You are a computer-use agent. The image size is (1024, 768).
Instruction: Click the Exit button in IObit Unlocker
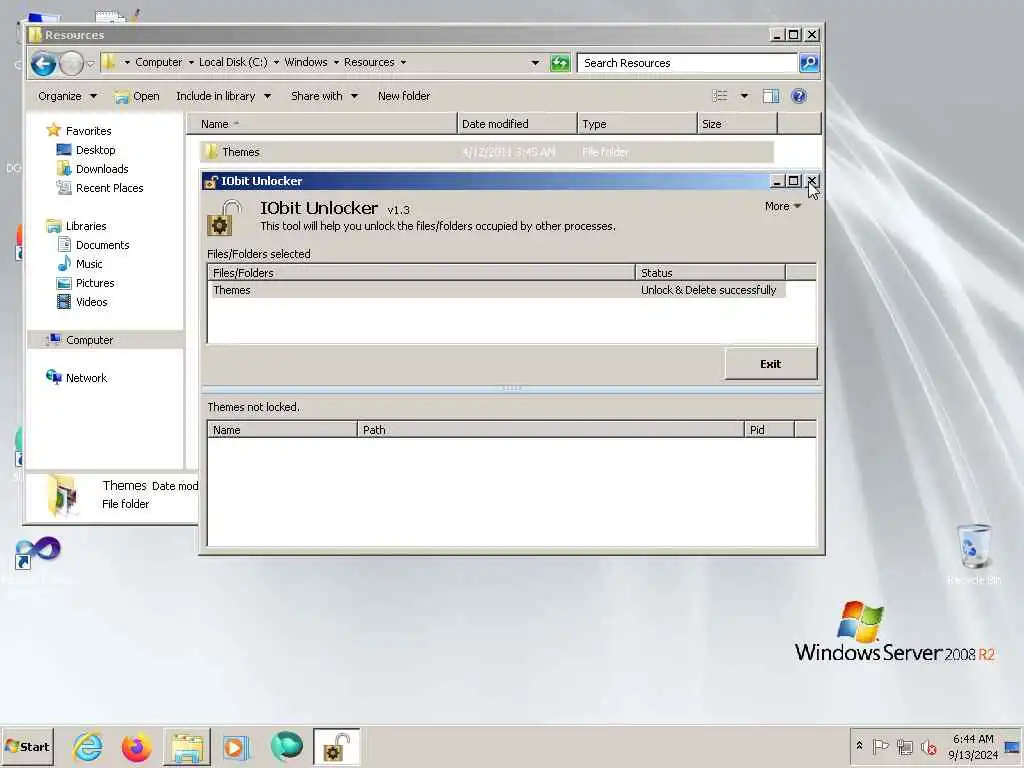(x=771, y=364)
